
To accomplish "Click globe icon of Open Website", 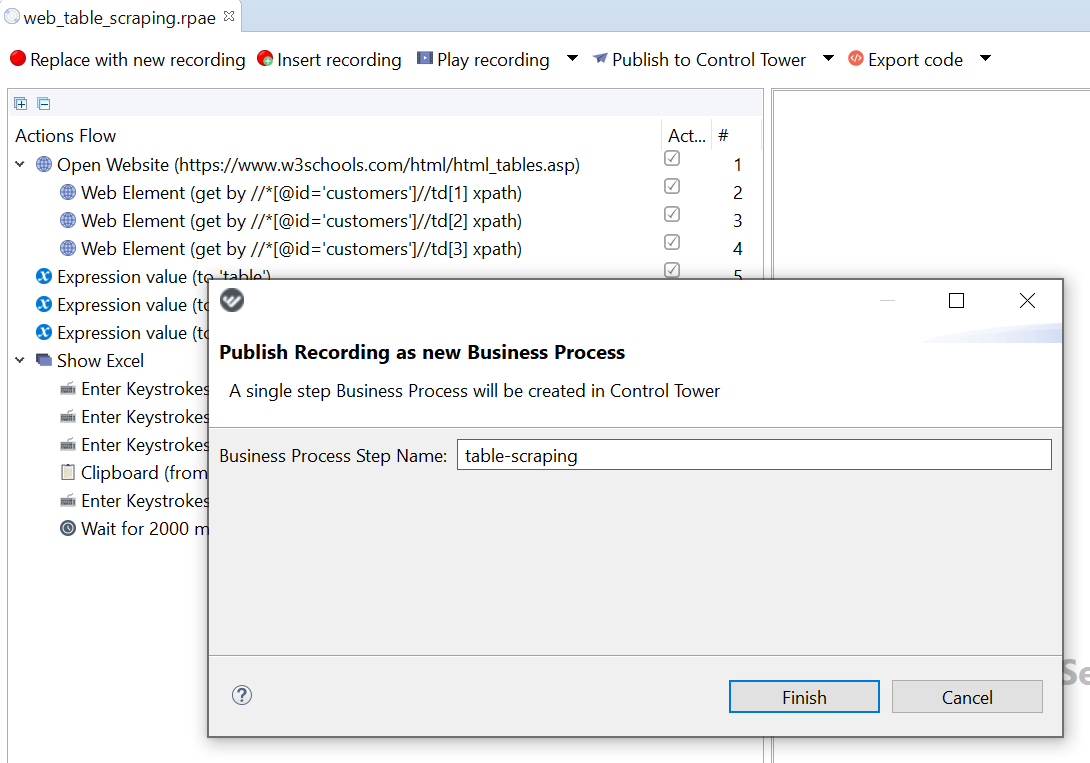I will tap(44, 165).
